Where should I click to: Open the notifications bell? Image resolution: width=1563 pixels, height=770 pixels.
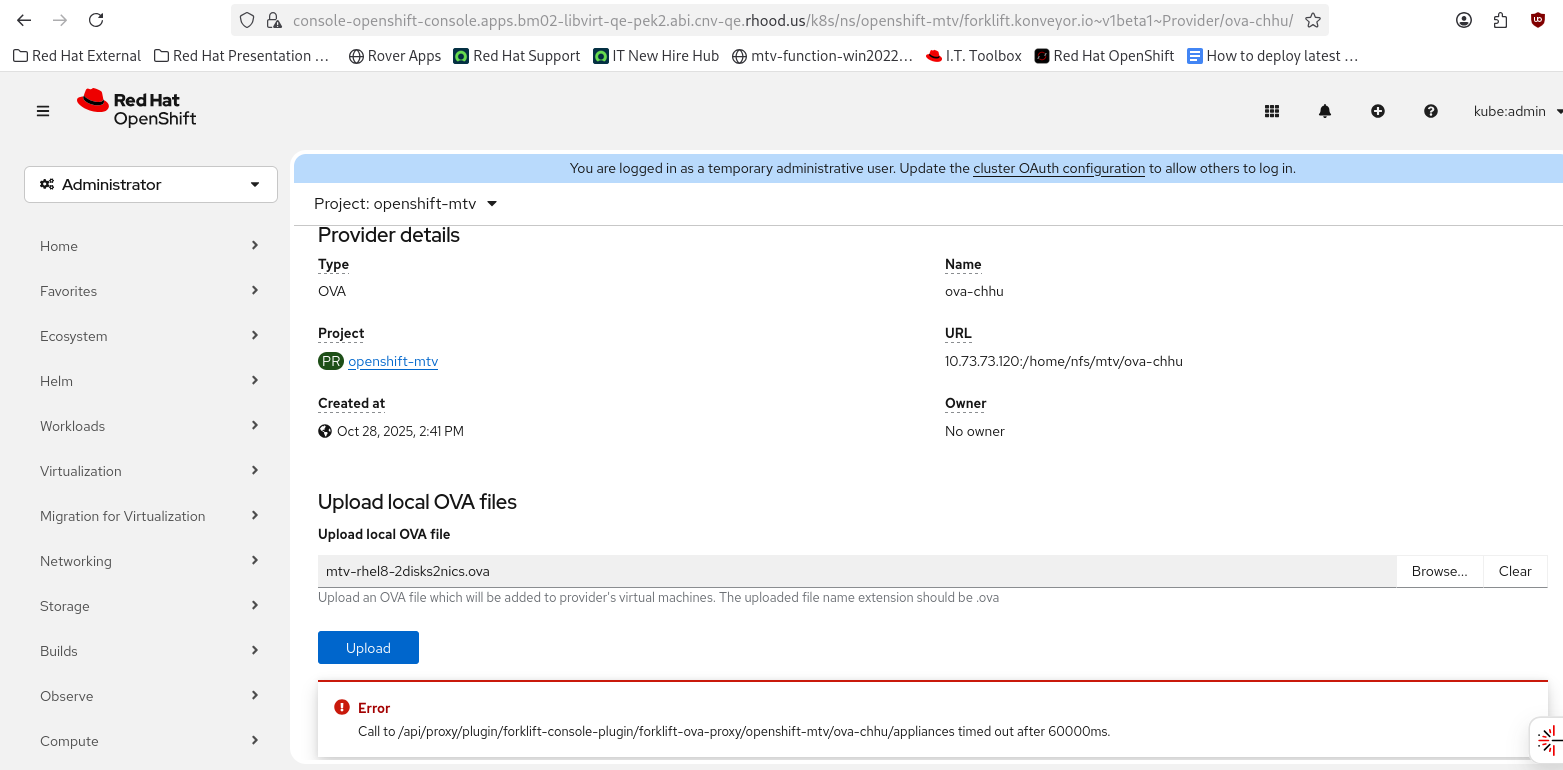(x=1325, y=111)
